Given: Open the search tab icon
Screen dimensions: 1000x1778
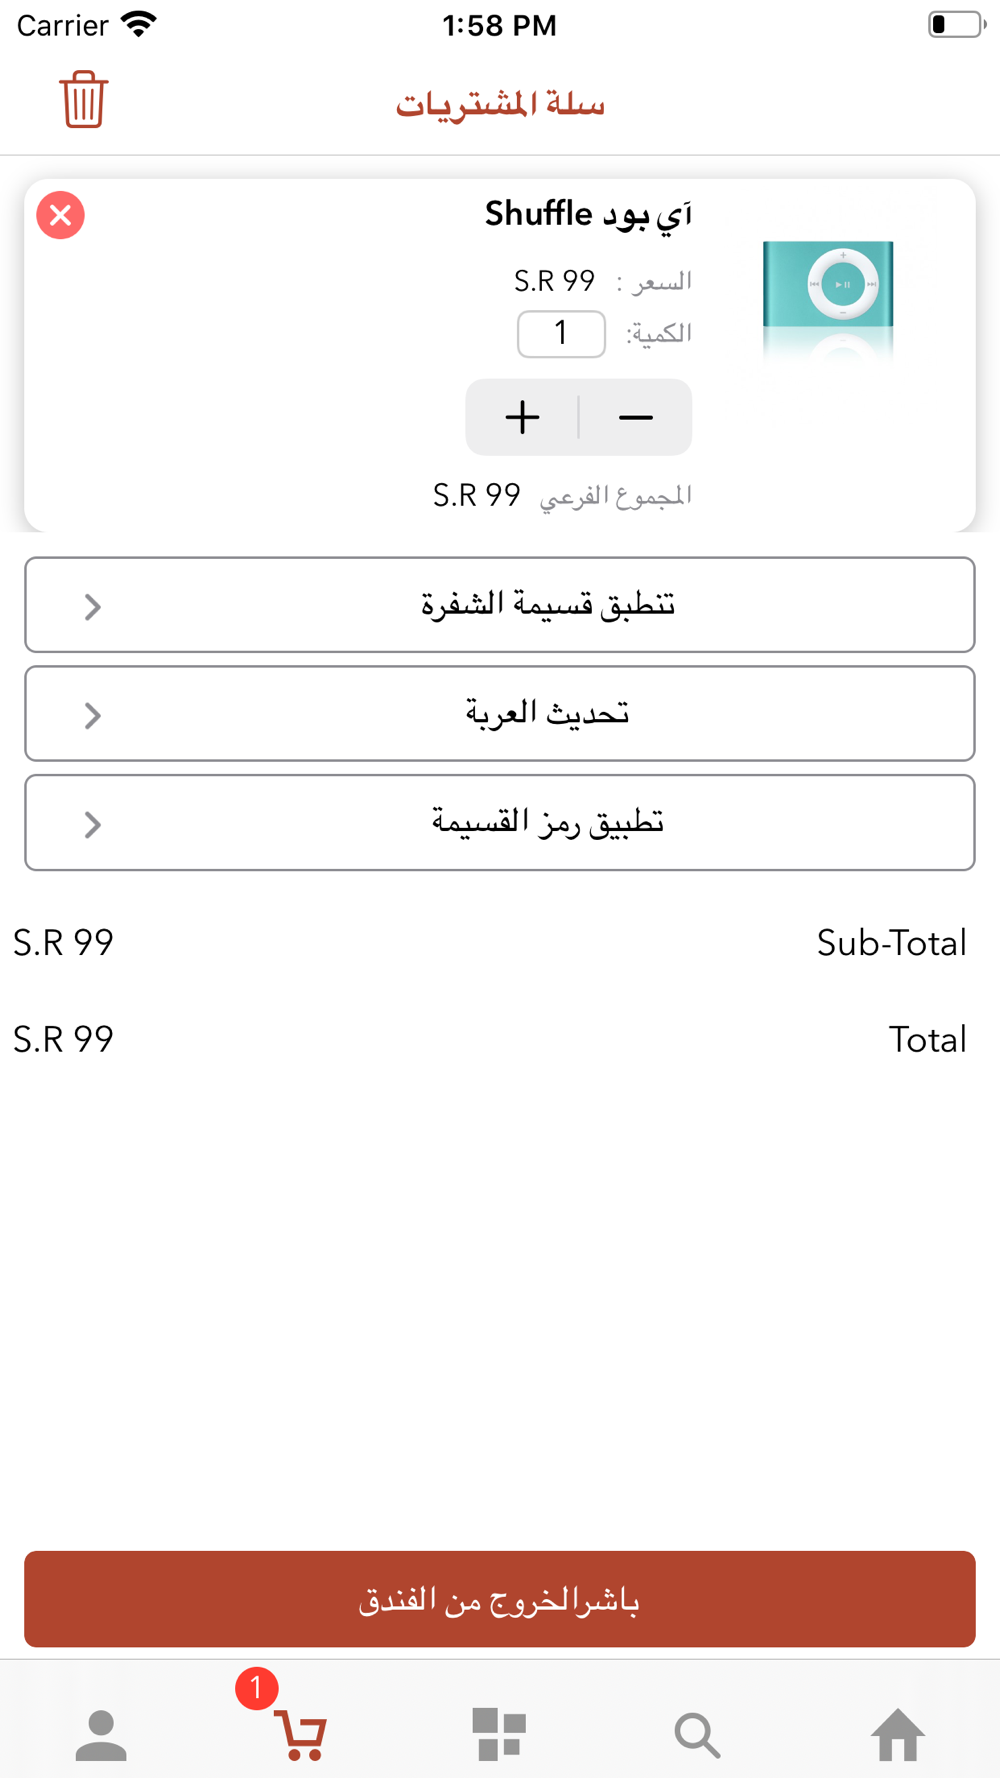Looking at the screenshot, I should (698, 1735).
